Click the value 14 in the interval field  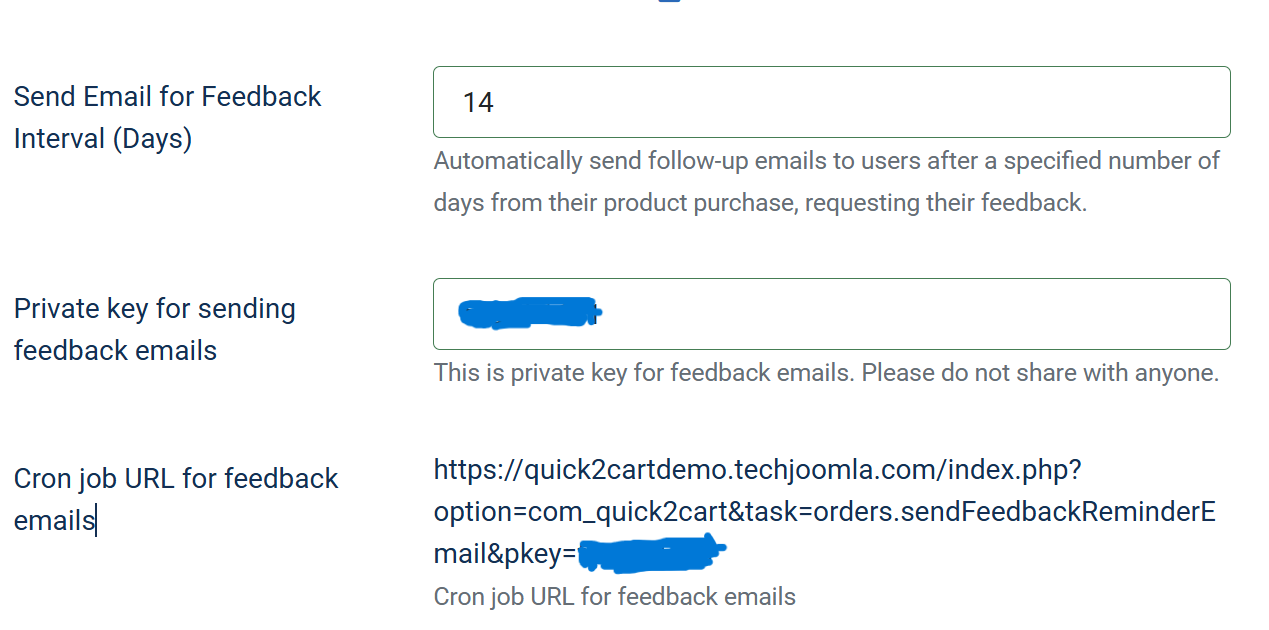(478, 102)
